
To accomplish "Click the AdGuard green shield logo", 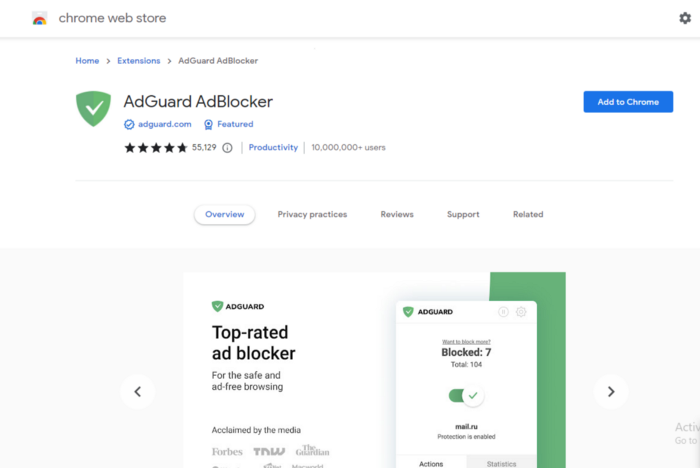I will click(93, 109).
